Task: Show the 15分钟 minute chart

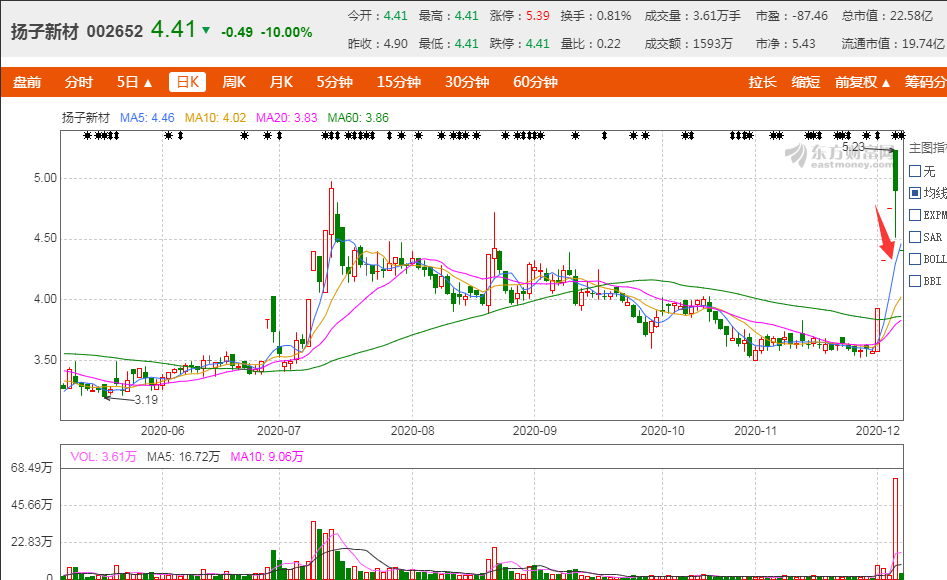Action: click(x=399, y=82)
